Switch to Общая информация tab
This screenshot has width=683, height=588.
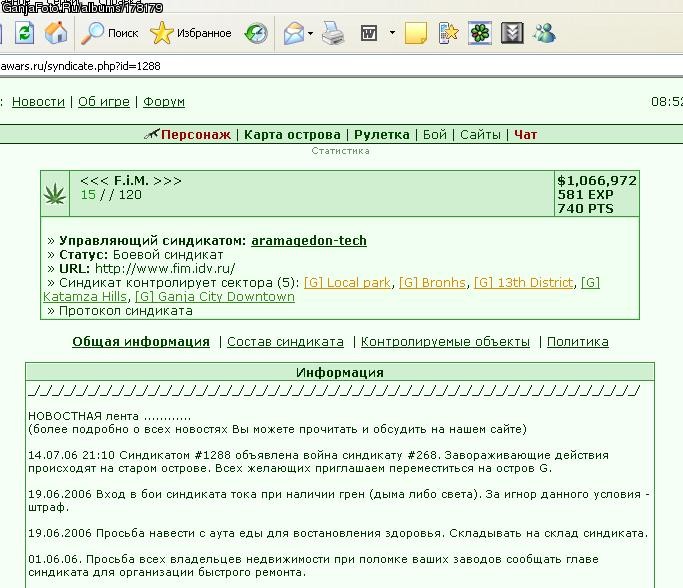click(x=141, y=342)
